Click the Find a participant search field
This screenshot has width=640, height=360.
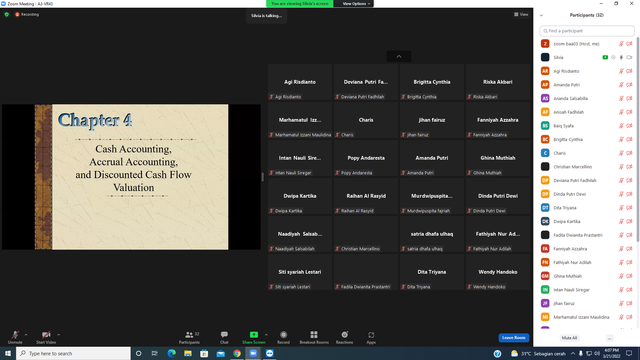[x=587, y=31]
